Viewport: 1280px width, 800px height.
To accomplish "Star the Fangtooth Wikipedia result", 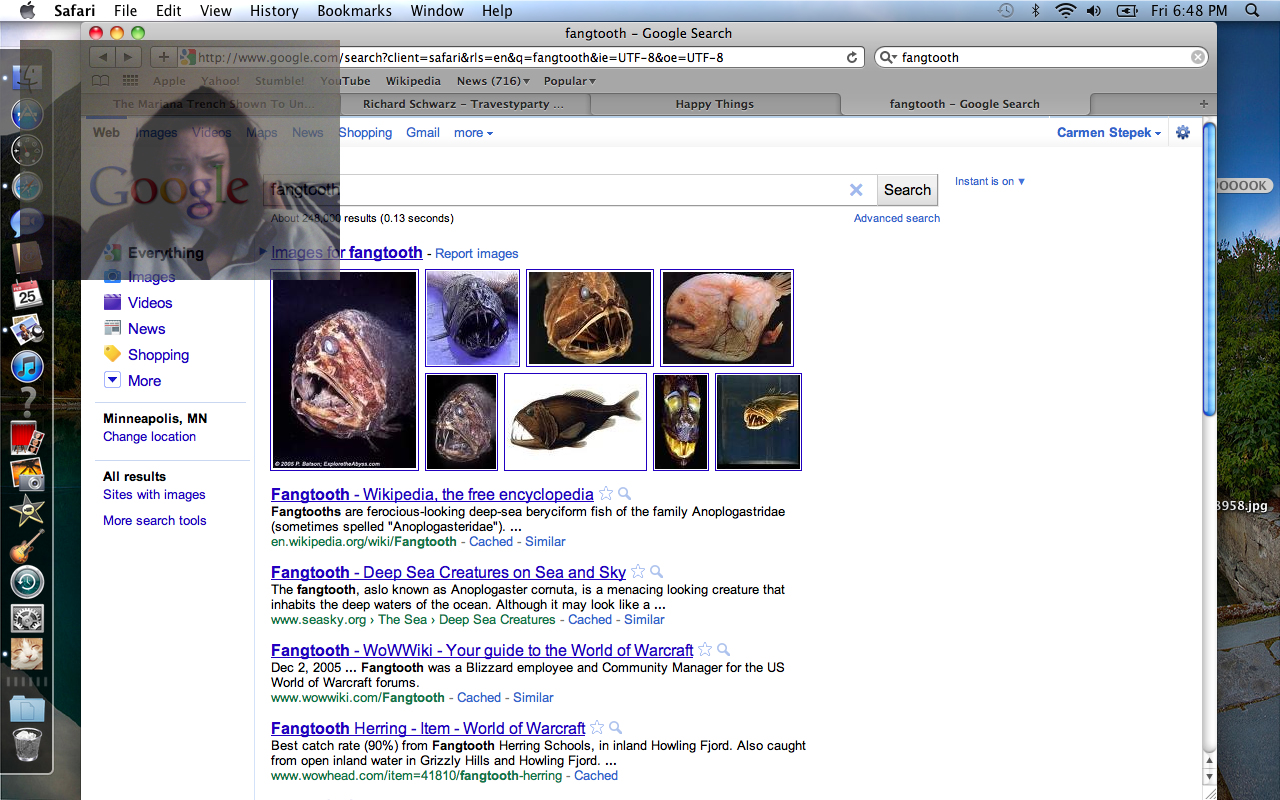I will [606, 494].
